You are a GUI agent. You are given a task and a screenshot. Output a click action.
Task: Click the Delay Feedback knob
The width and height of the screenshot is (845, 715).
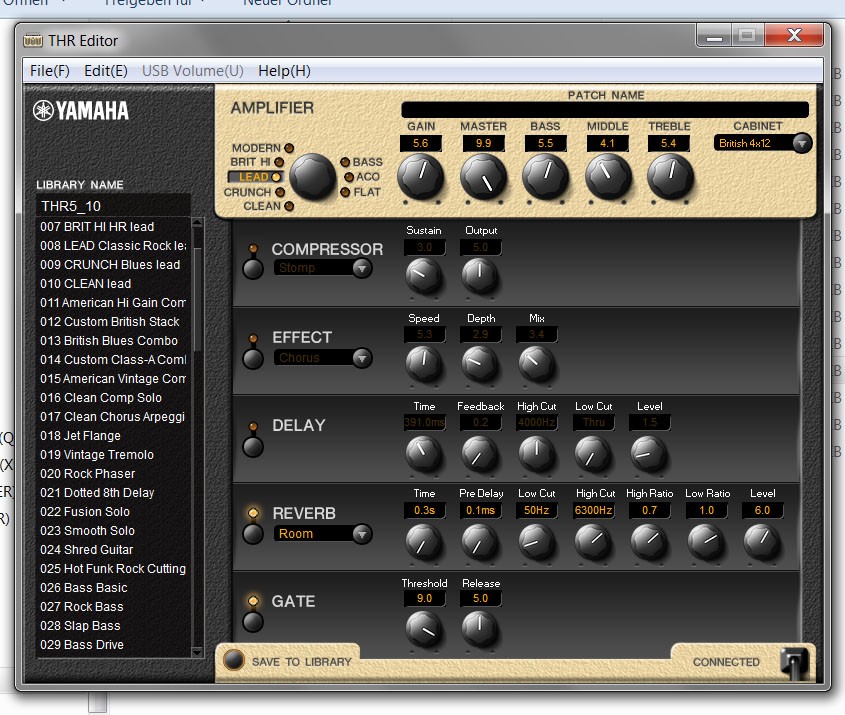point(480,453)
